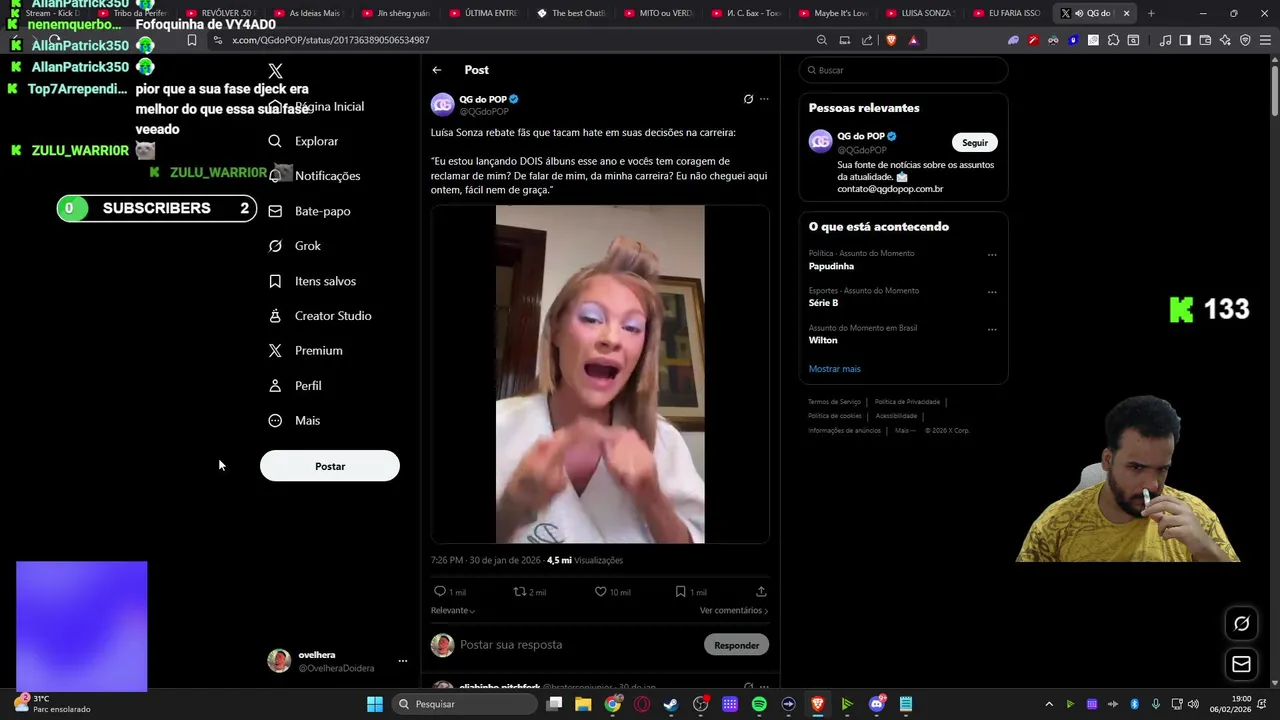Open a new browser tab
Screen dimensions: 1280x720
click(1151, 13)
